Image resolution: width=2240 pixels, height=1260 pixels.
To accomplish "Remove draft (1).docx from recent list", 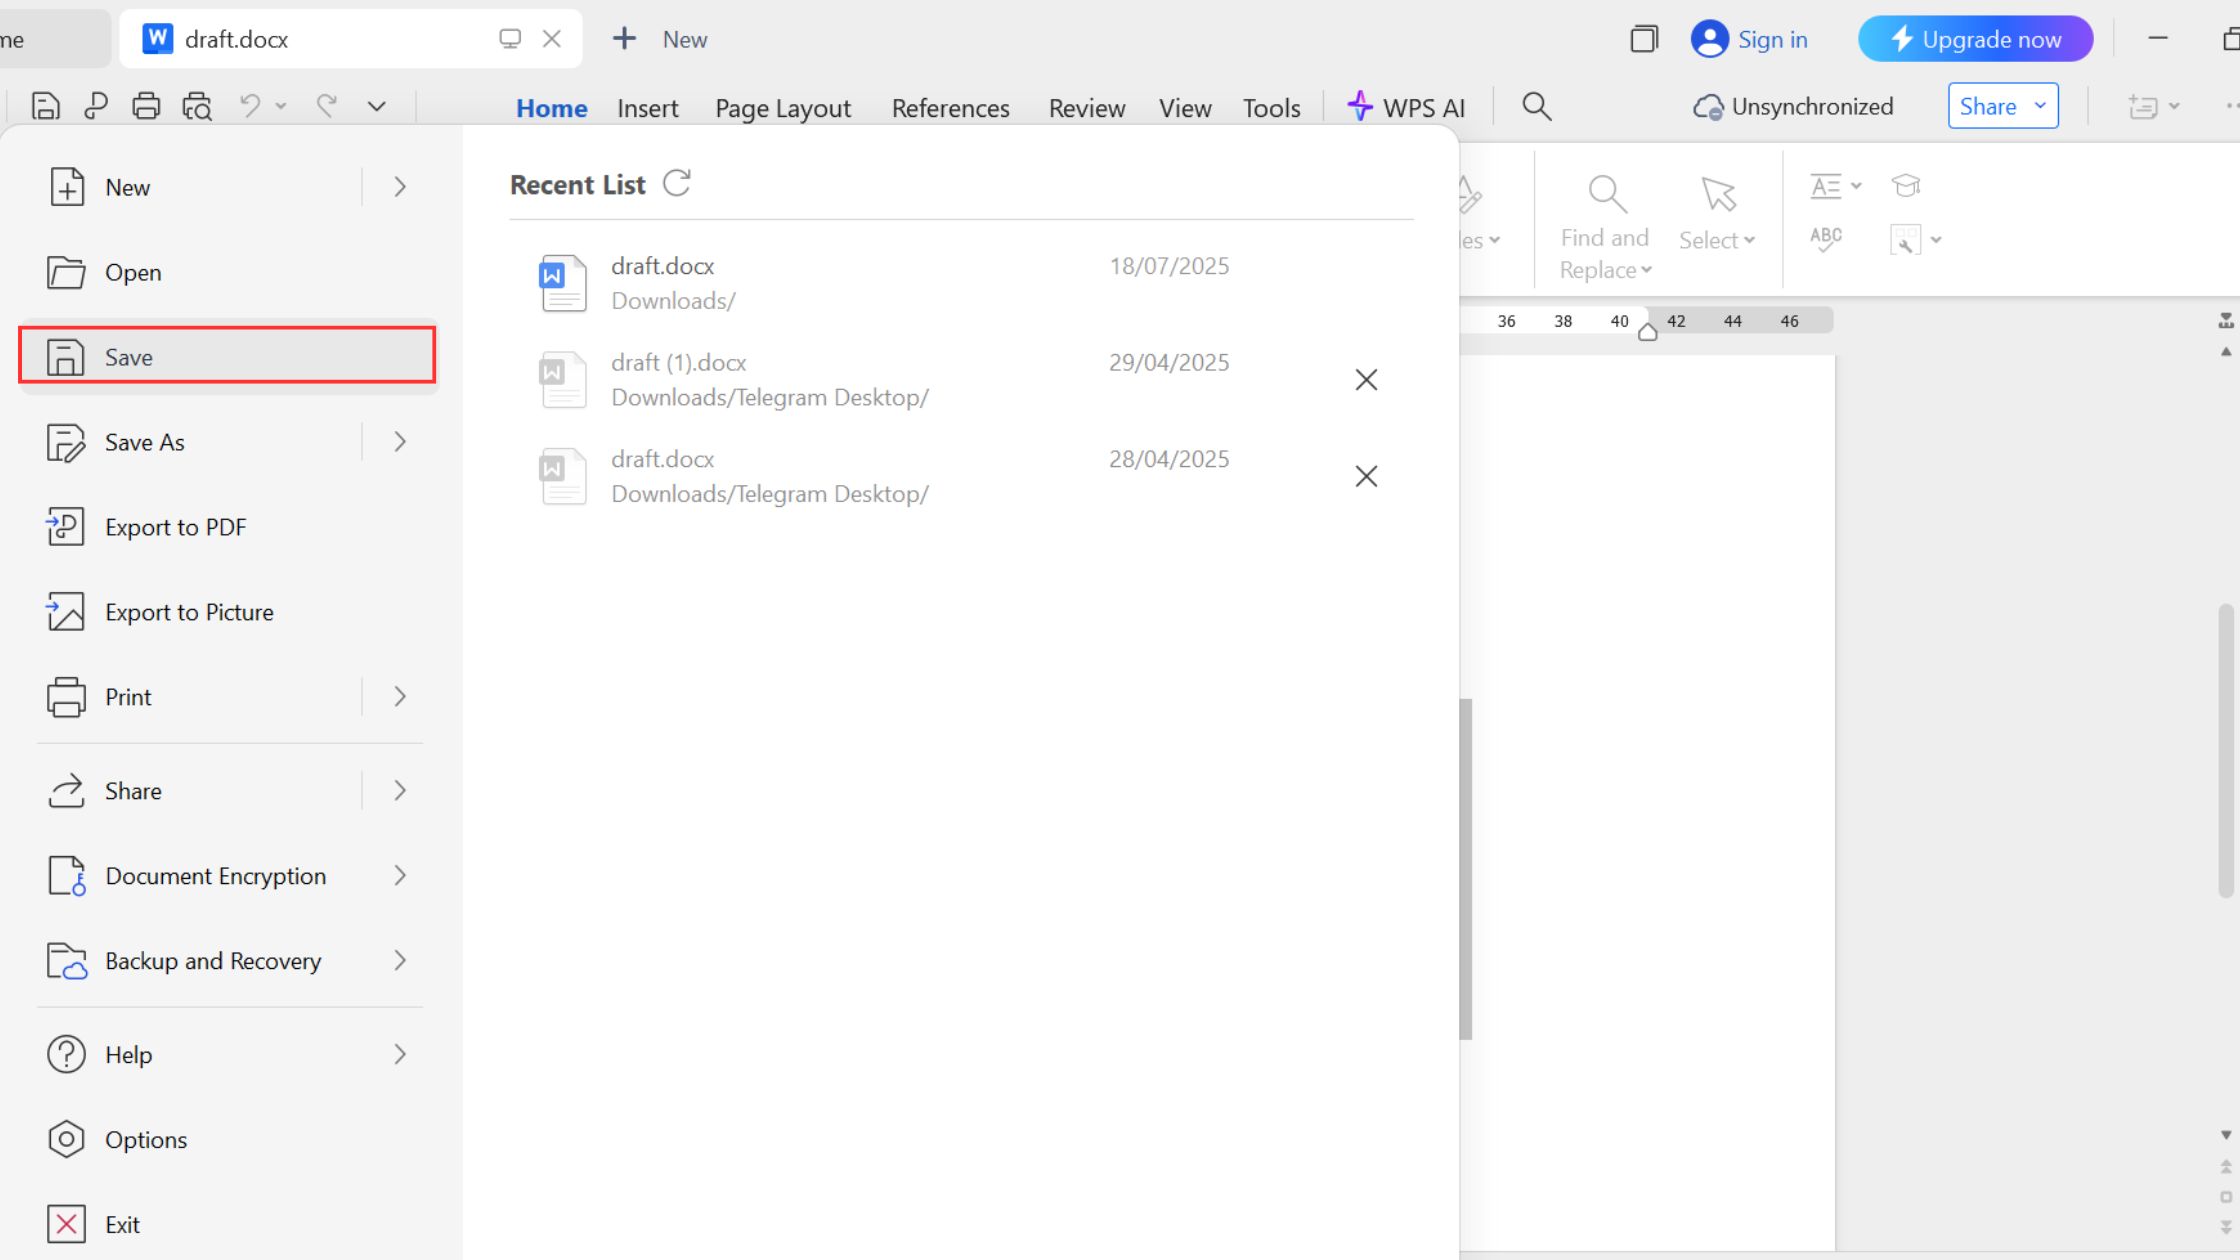I will (1366, 380).
